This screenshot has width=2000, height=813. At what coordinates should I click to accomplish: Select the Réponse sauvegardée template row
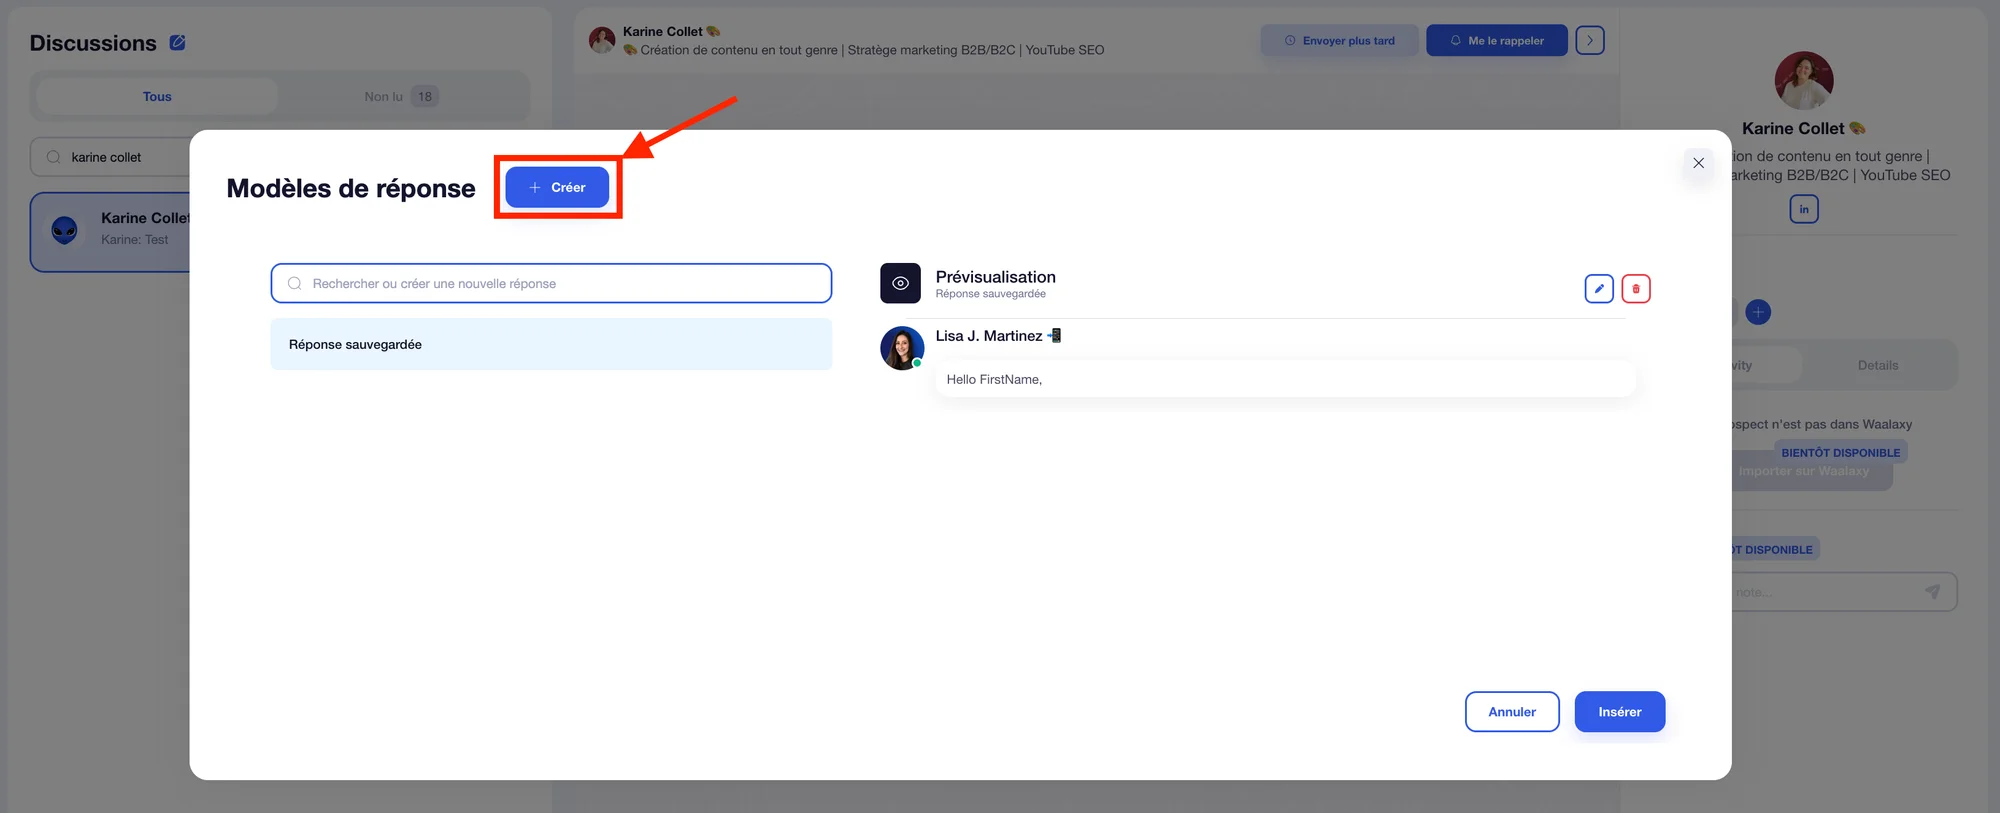tap(551, 344)
